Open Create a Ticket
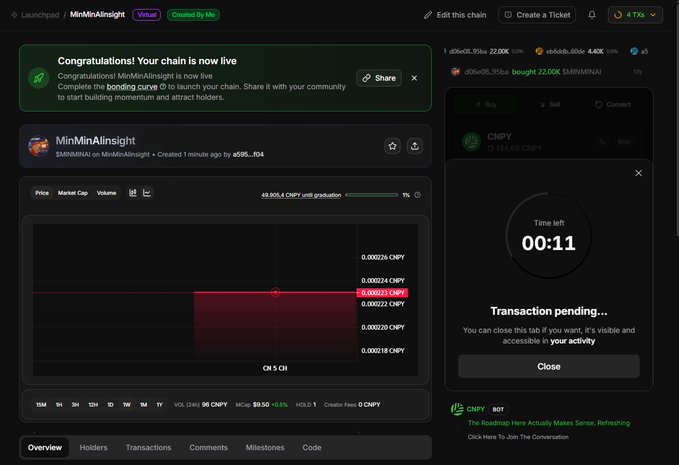This screenshot has height=465, width=679. pos(537,15)
